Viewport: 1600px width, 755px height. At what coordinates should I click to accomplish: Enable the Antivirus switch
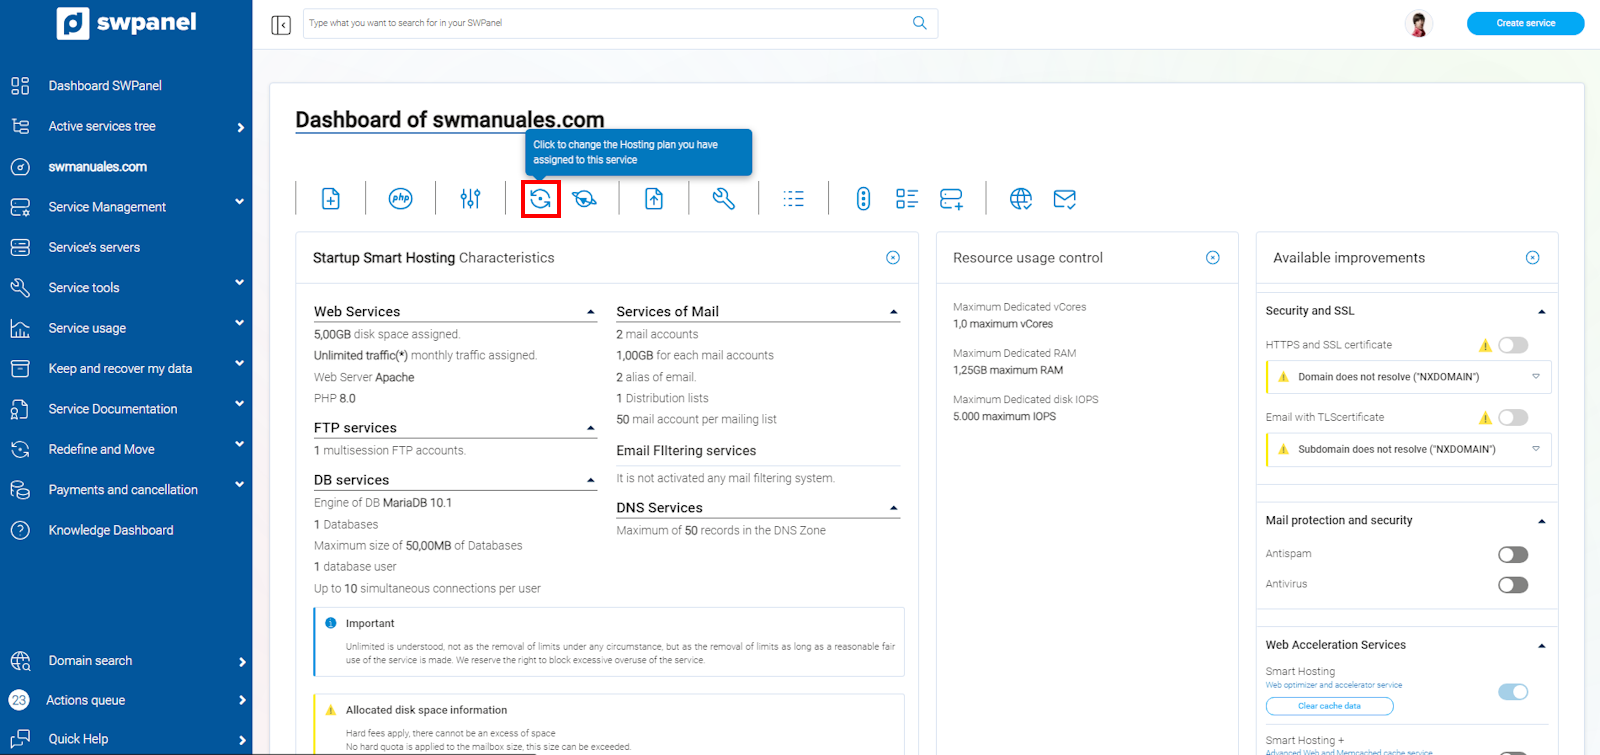pyautogui.click(x=1513, y=584)
